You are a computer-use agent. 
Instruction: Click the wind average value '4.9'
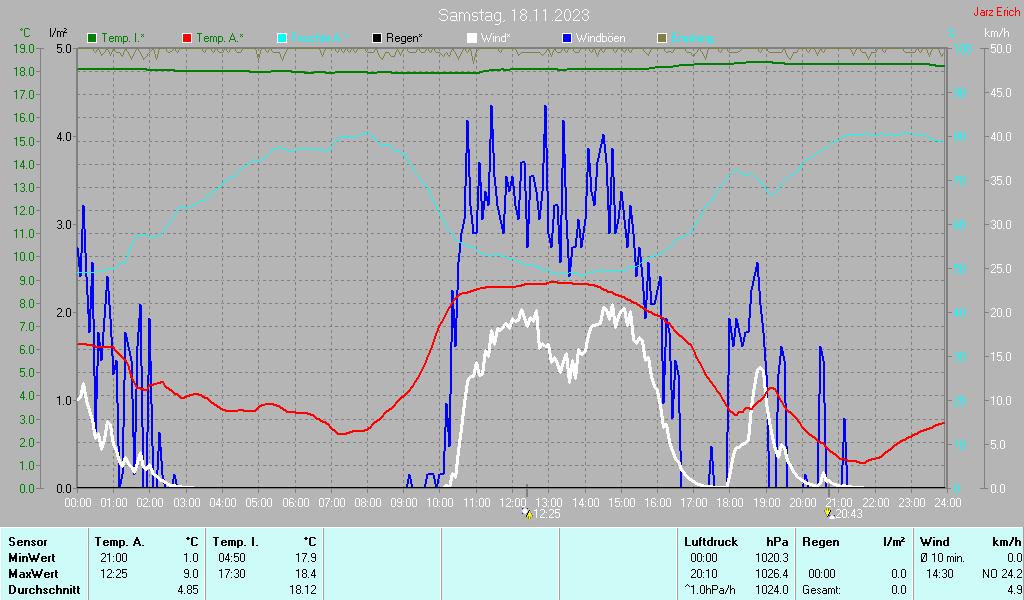[x=1014, y=590]
